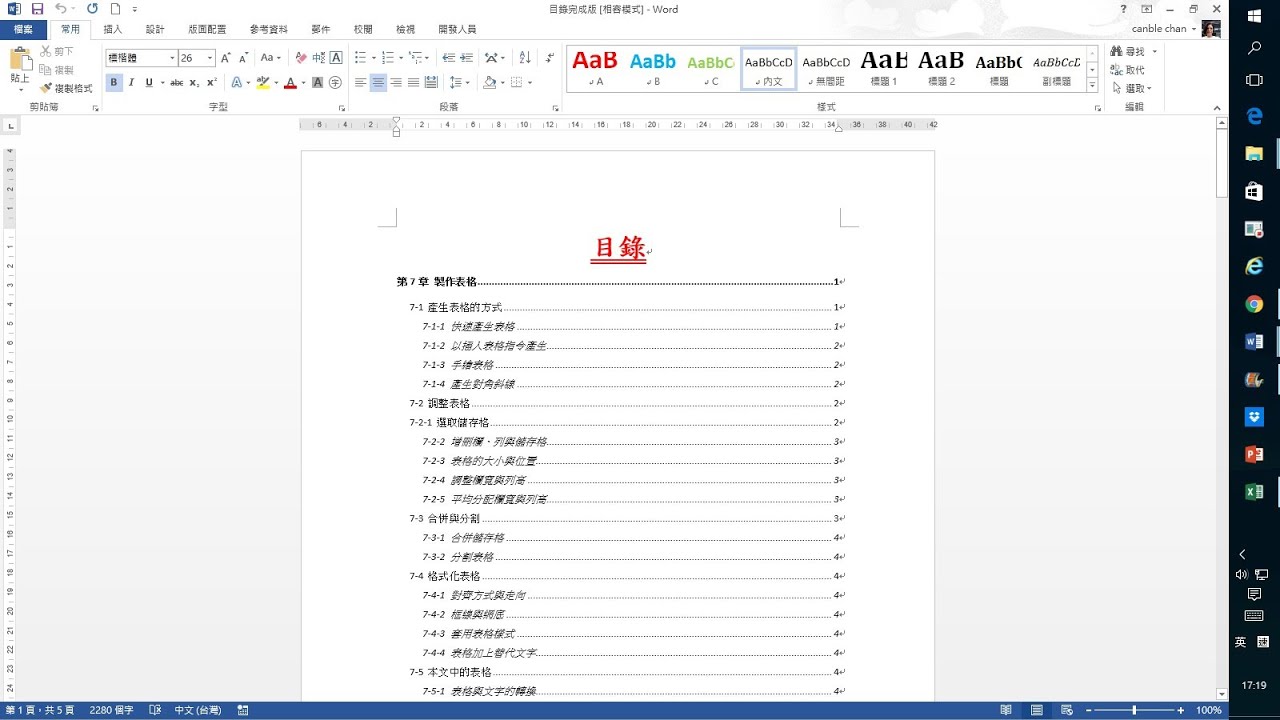Image resolution: width=1280 pixels, height=720 pixels.
Task: Click the macro recording icon in status bar
Action: point(243,710)
